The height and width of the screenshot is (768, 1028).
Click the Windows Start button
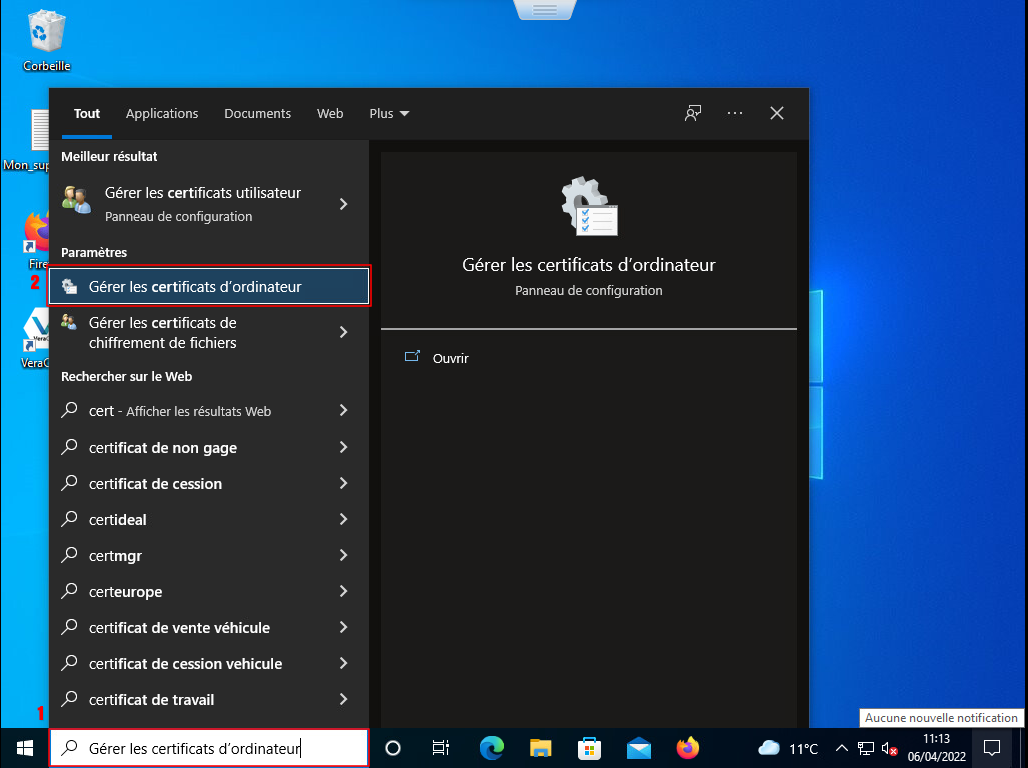click(x=25, y=747)
